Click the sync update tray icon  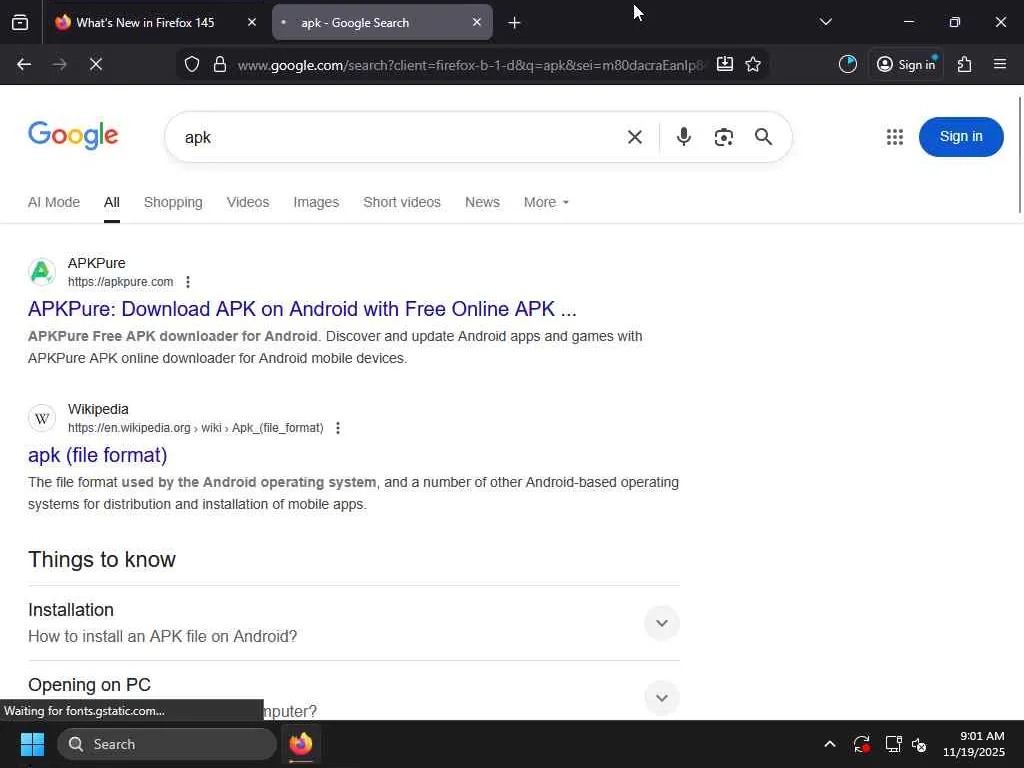click(861, 744)
